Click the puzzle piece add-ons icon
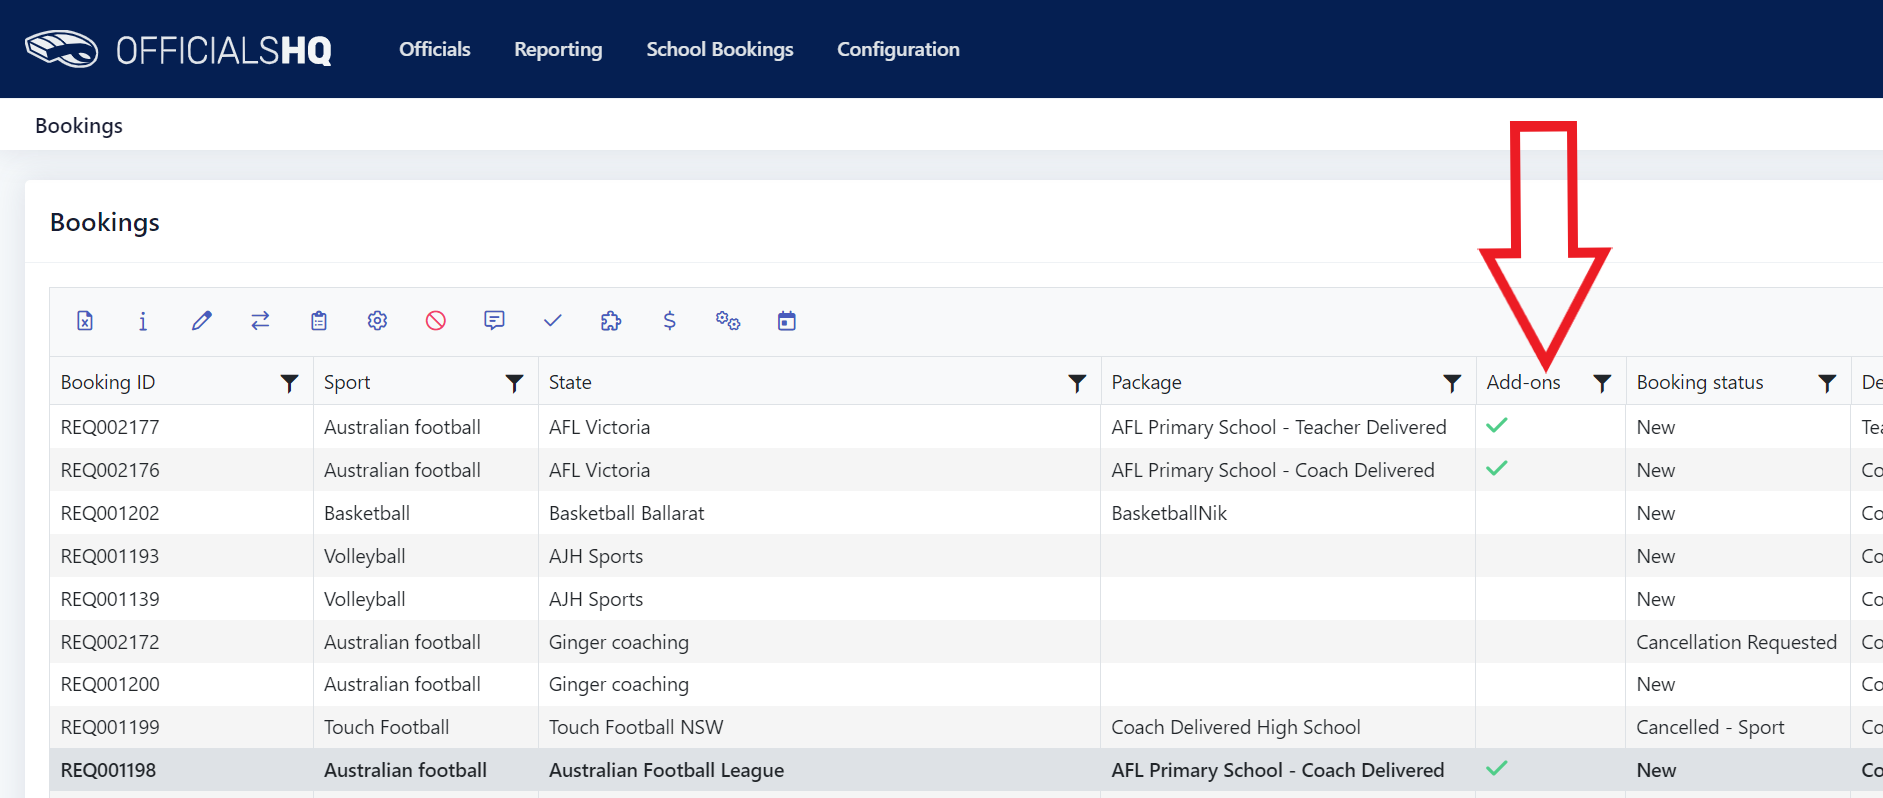Image resolution: width=1883 pixels, height=798 pixels. [x=611, y=321]
